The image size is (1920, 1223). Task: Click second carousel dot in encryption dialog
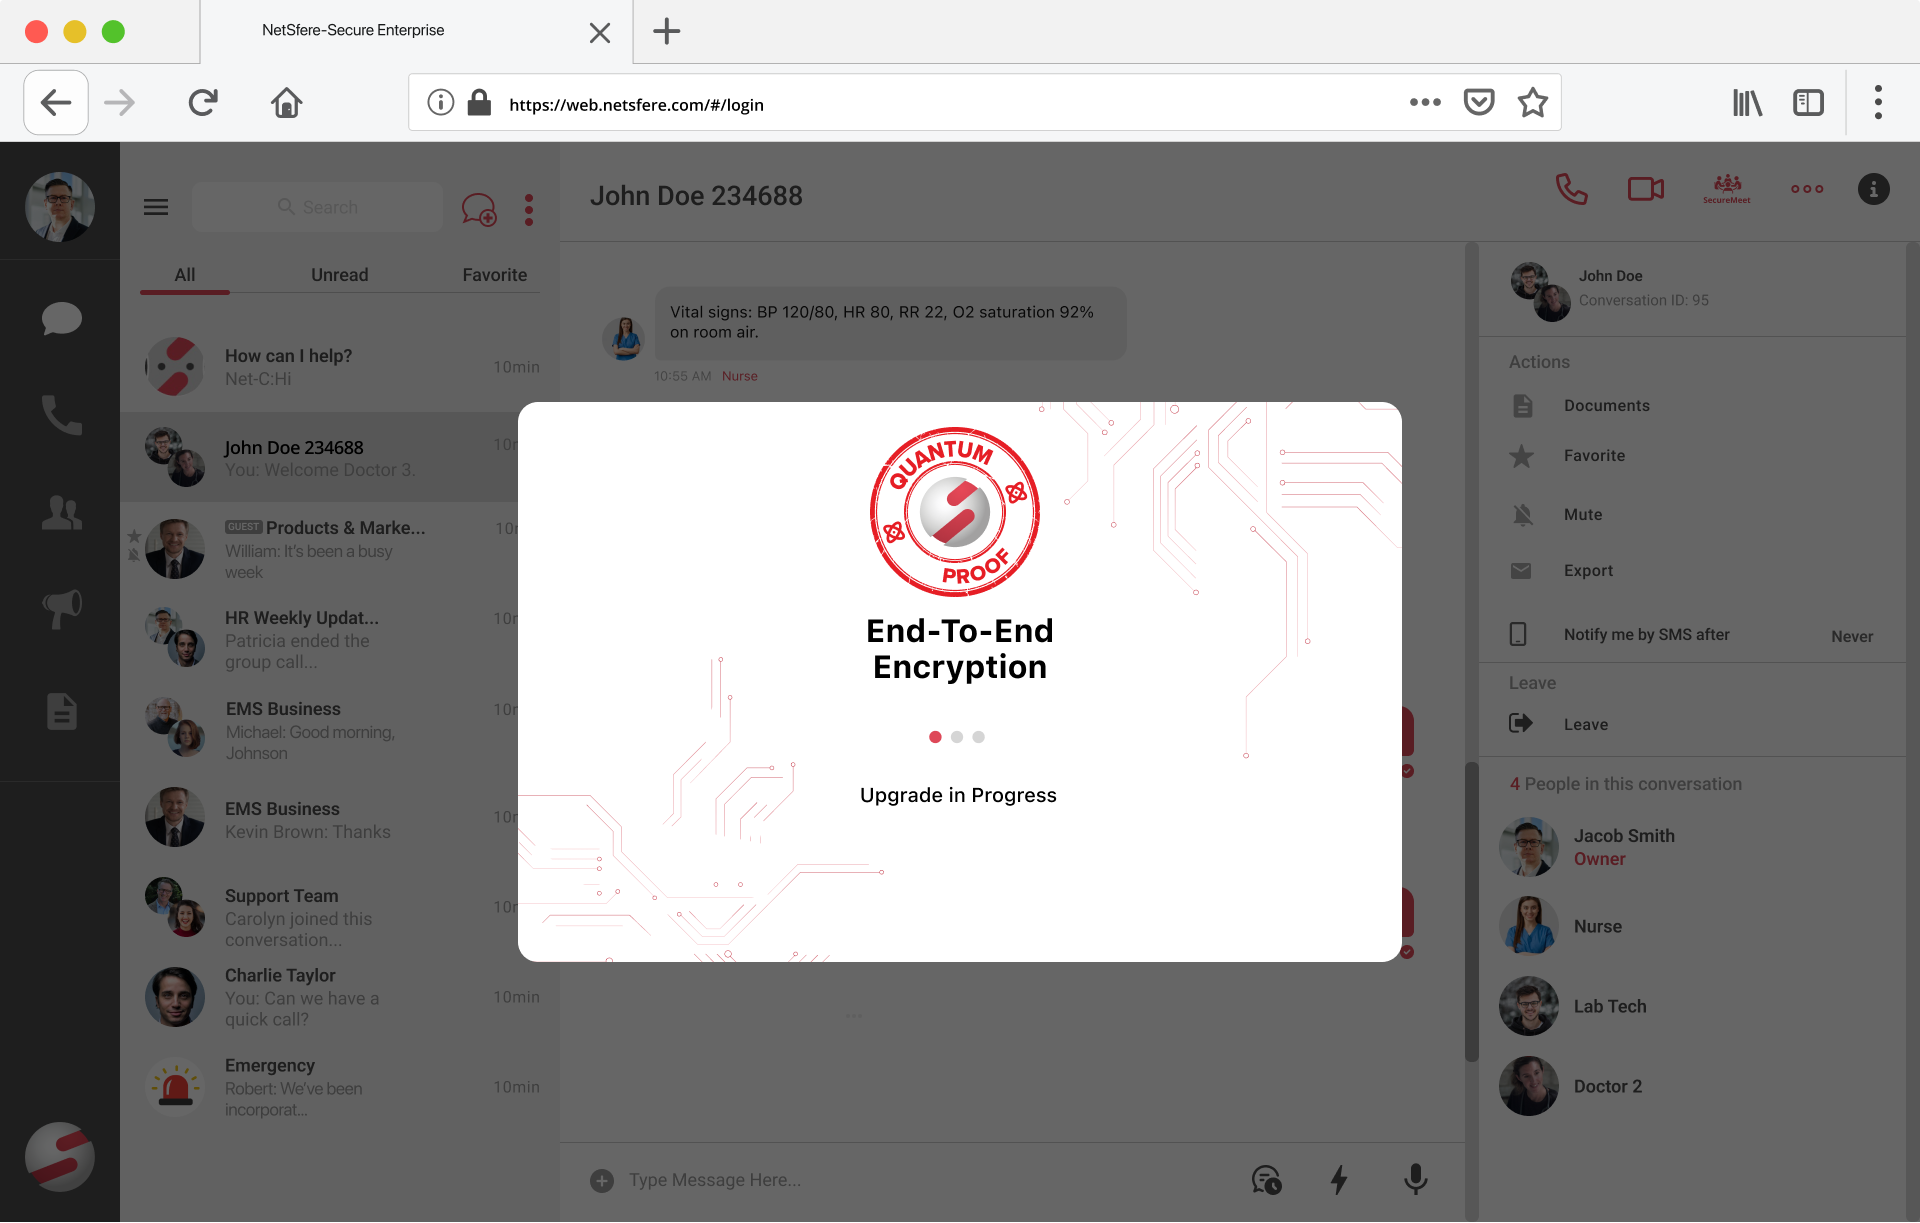pyautogui.click(x=957, y=737)
